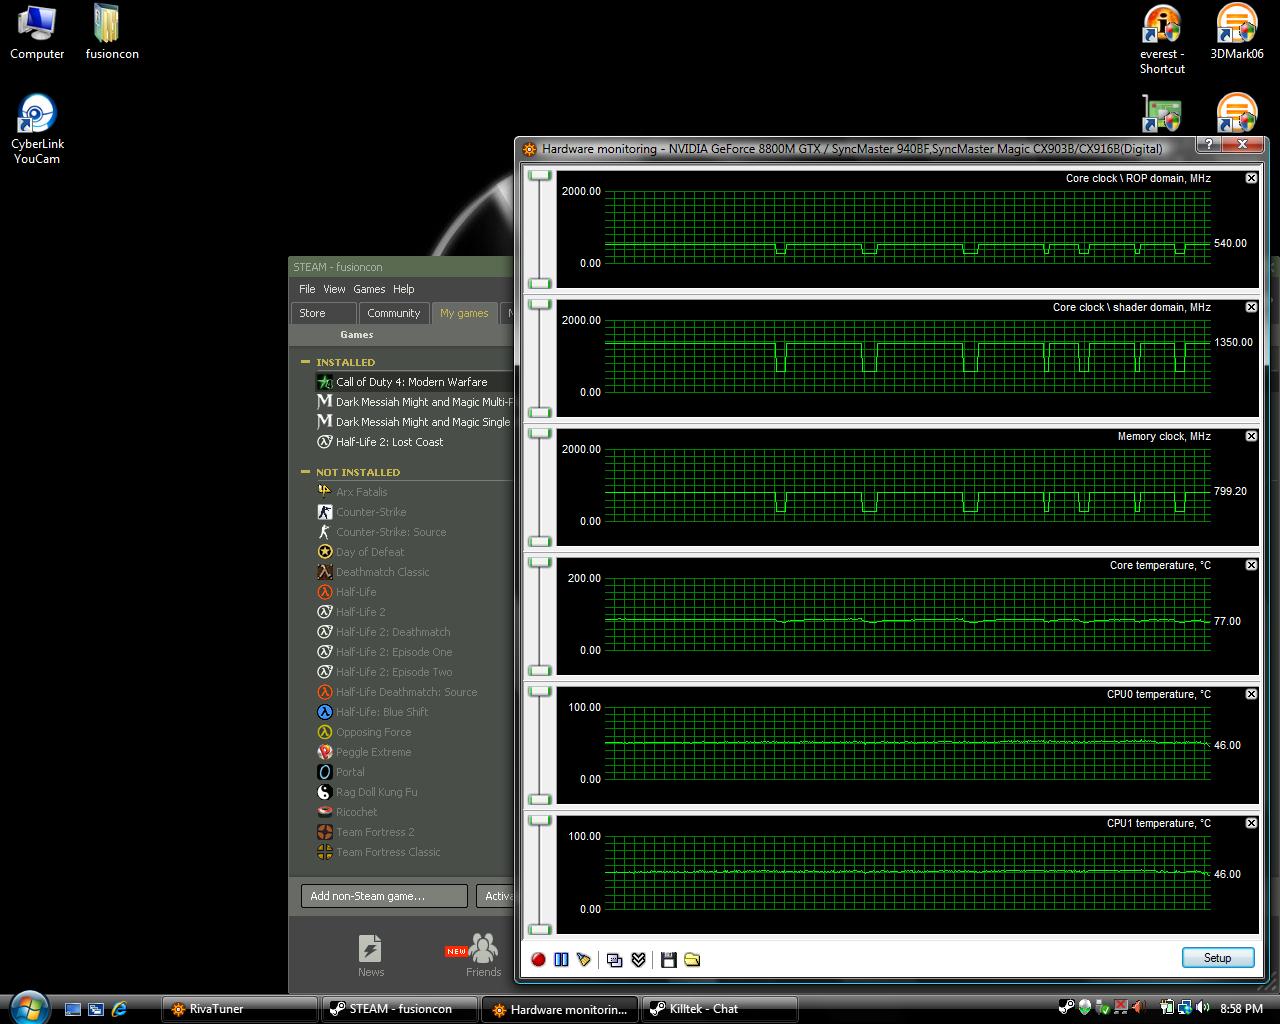Adjust the lower scale slider of the Memory clock graph
Screen dimensions: 1280x1024
tap(540, 541)
